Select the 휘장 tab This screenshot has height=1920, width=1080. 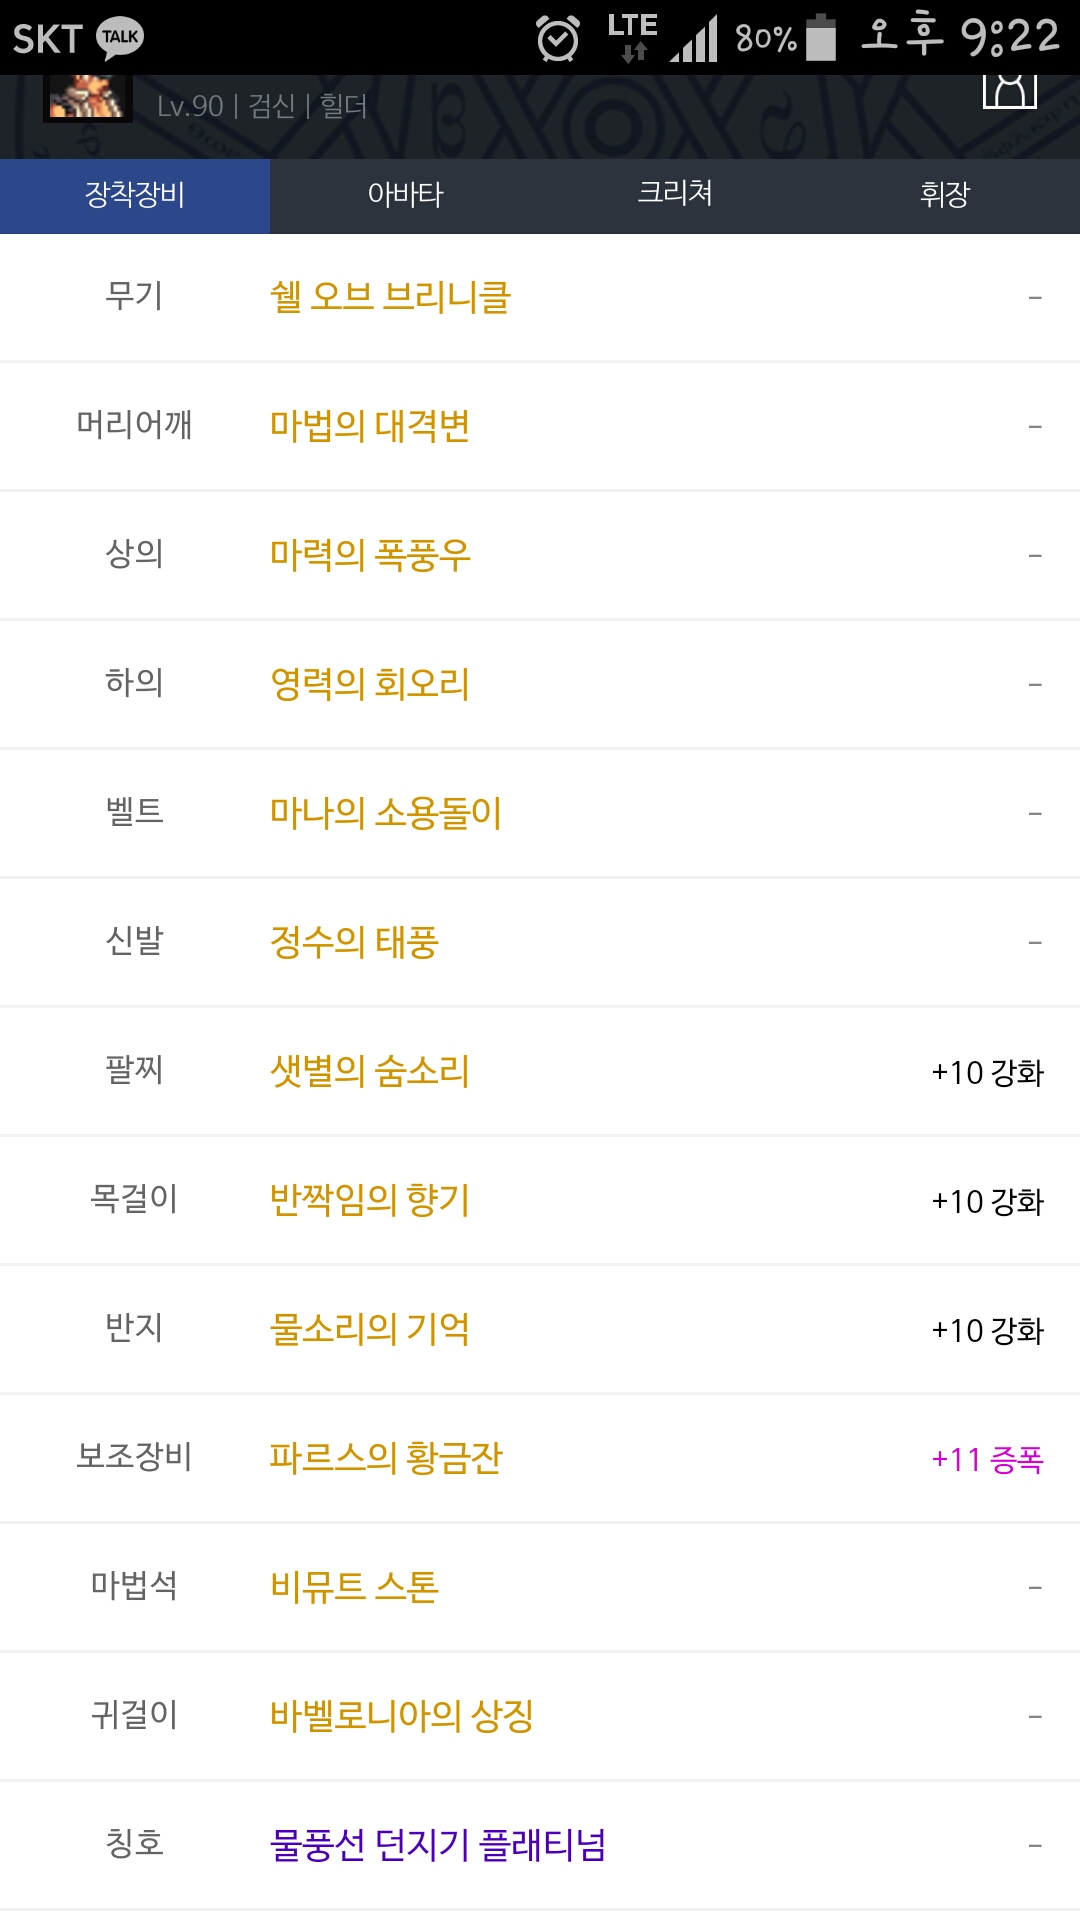point(945,195)
